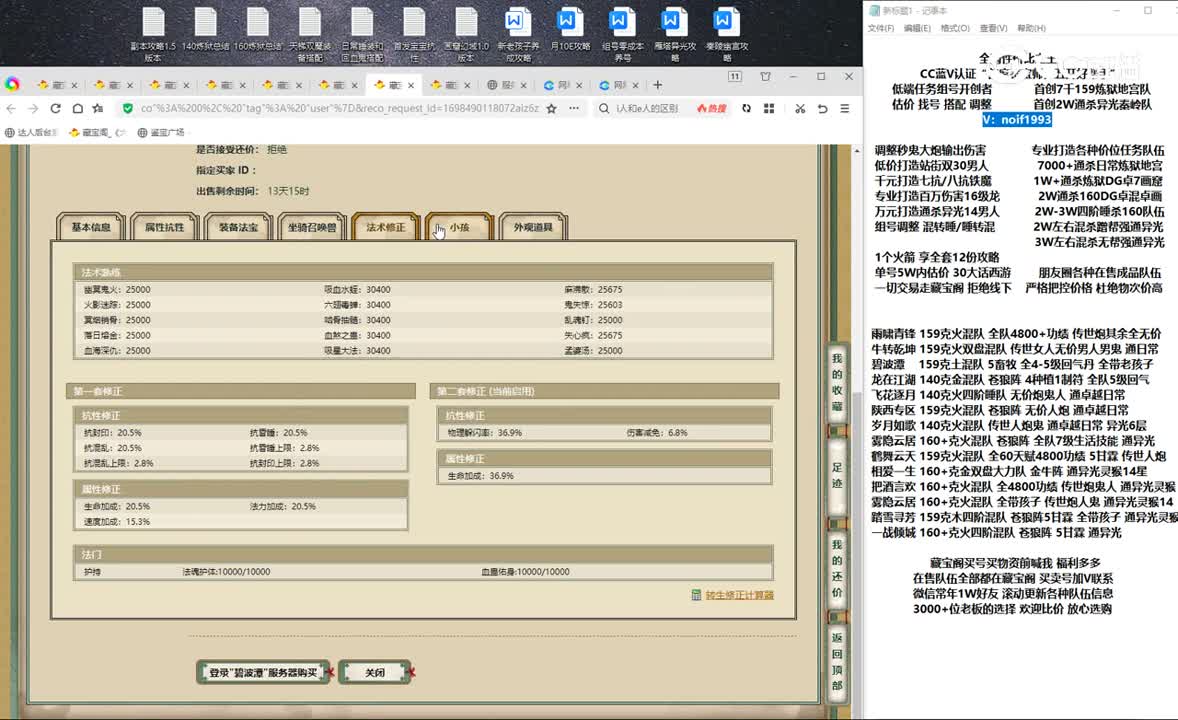Screen dimensions: 1178x720
Task: Open the 秦陵幽宫攻略 WPS document
Action: click(x=726, y=34)
